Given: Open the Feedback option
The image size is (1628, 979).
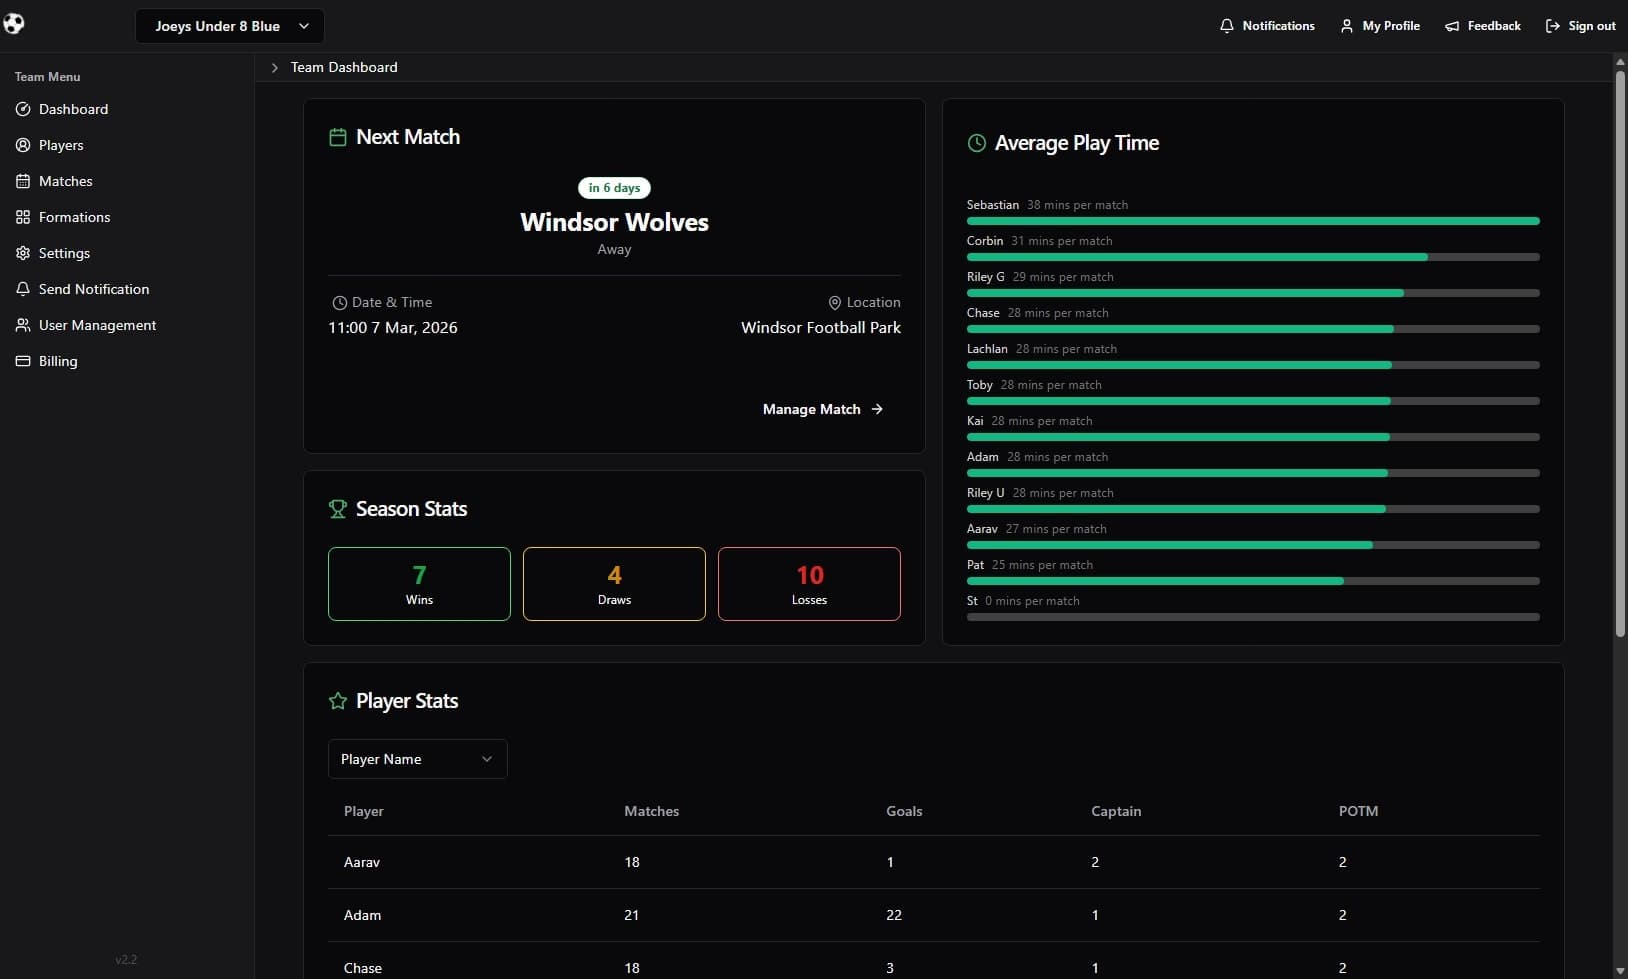Looking at the screenshot, I should [1483, 26].
